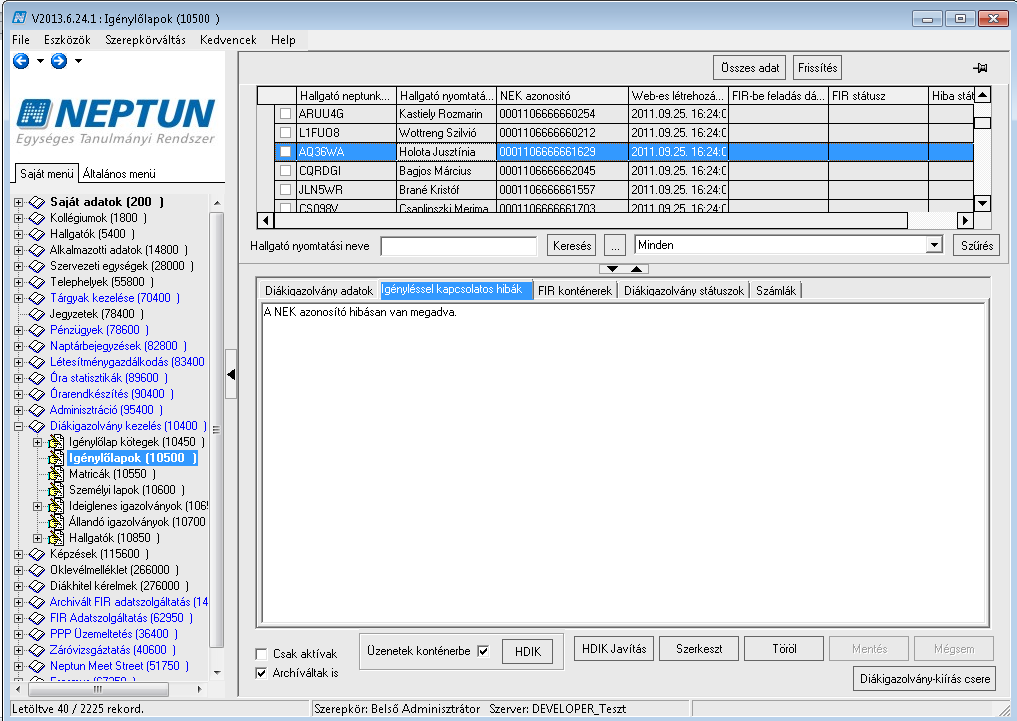The image size is (1017, 721).
Task: Tick the checkbox in the JLN5WR row
Action: (x=285, y=190)
